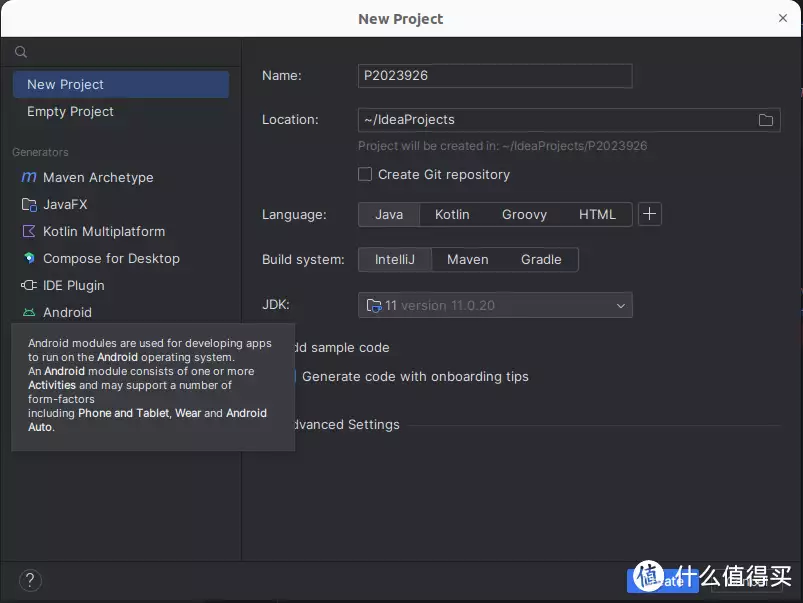Viewport: 803px width, 603px height.
Task: Expand the Advanced Settings section
Action: (x=347, y=425)
